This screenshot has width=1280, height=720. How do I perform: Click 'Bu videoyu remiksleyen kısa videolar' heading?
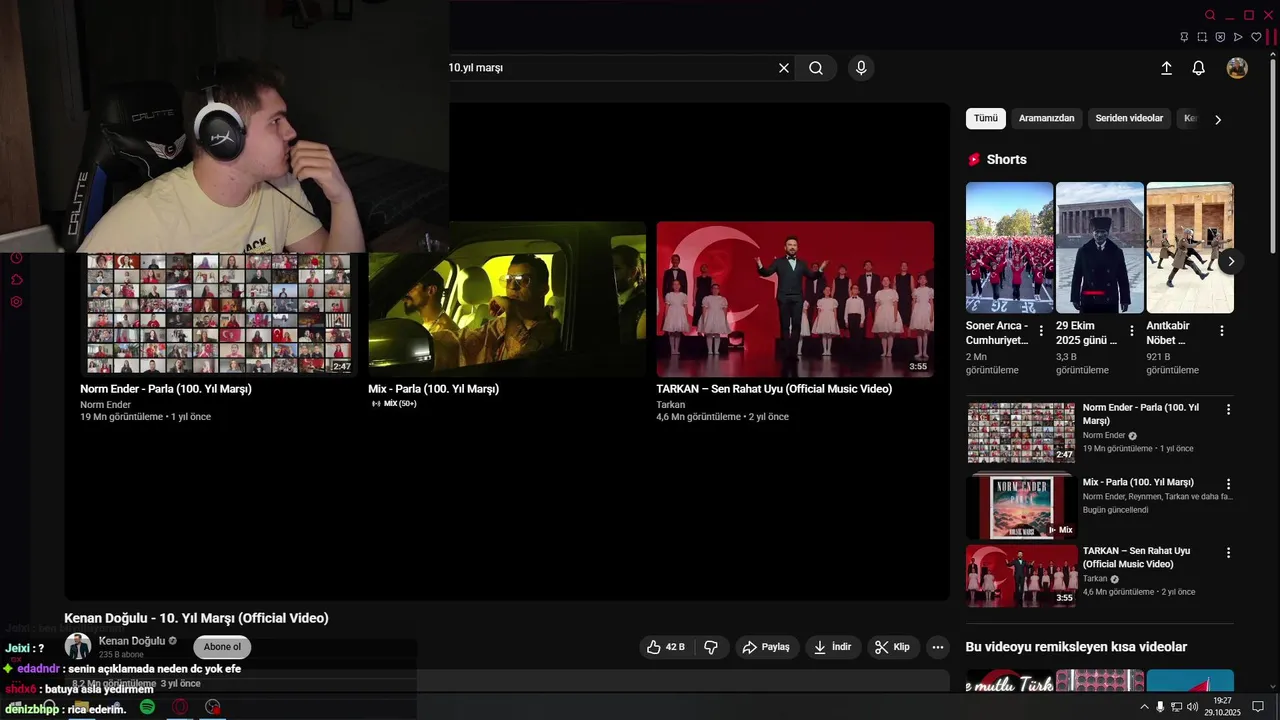click(1076, 647)
